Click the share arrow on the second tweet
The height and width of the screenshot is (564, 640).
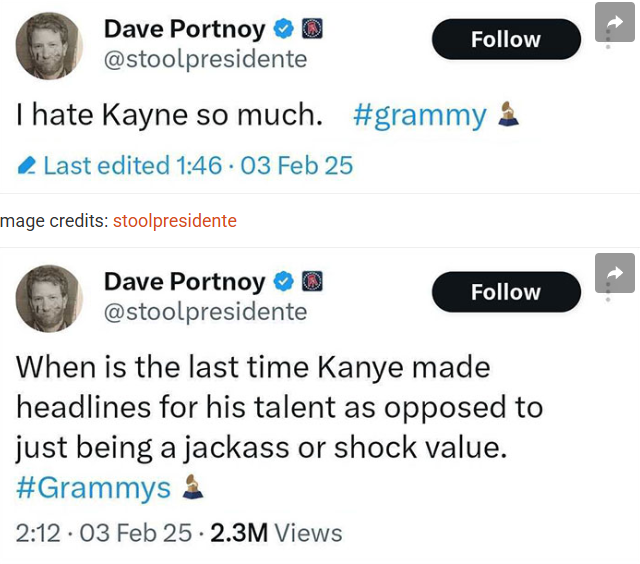615,272
